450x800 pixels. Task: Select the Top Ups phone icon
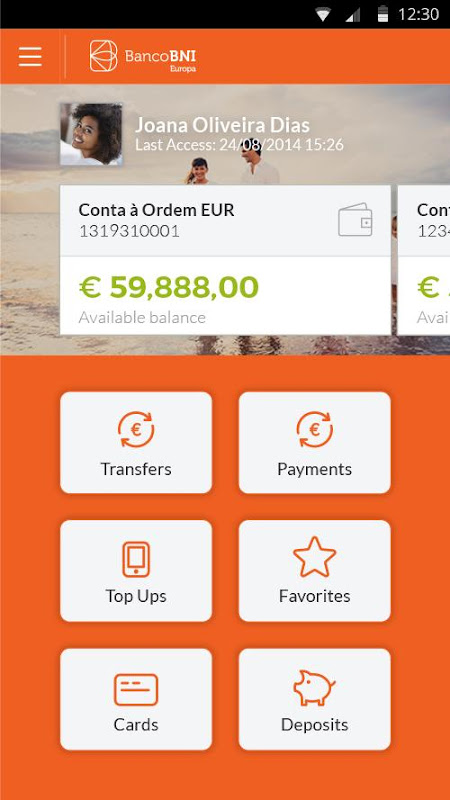click(x=136, y=559)
